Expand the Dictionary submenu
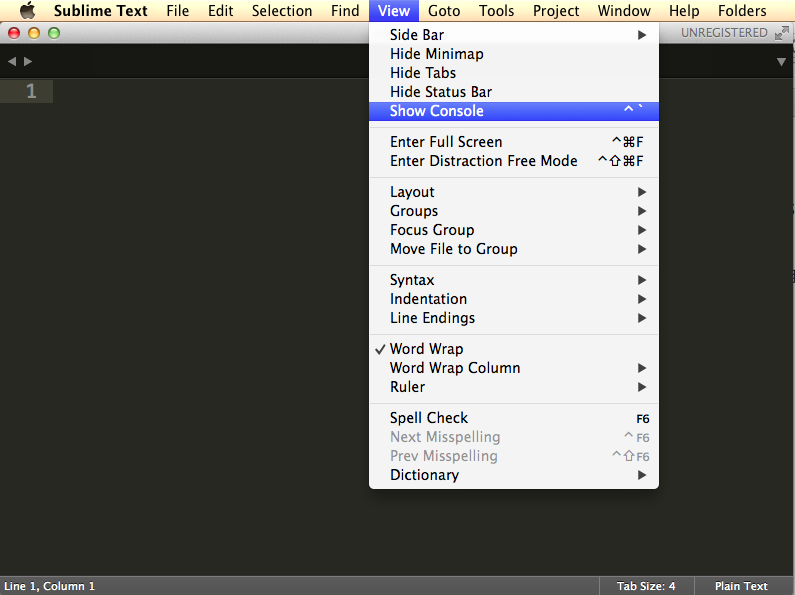Viewport: 795px width, 595px height. coord(514,475)
